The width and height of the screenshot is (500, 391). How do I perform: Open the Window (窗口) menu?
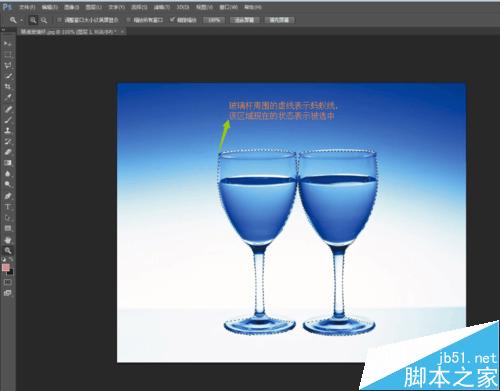229,7
